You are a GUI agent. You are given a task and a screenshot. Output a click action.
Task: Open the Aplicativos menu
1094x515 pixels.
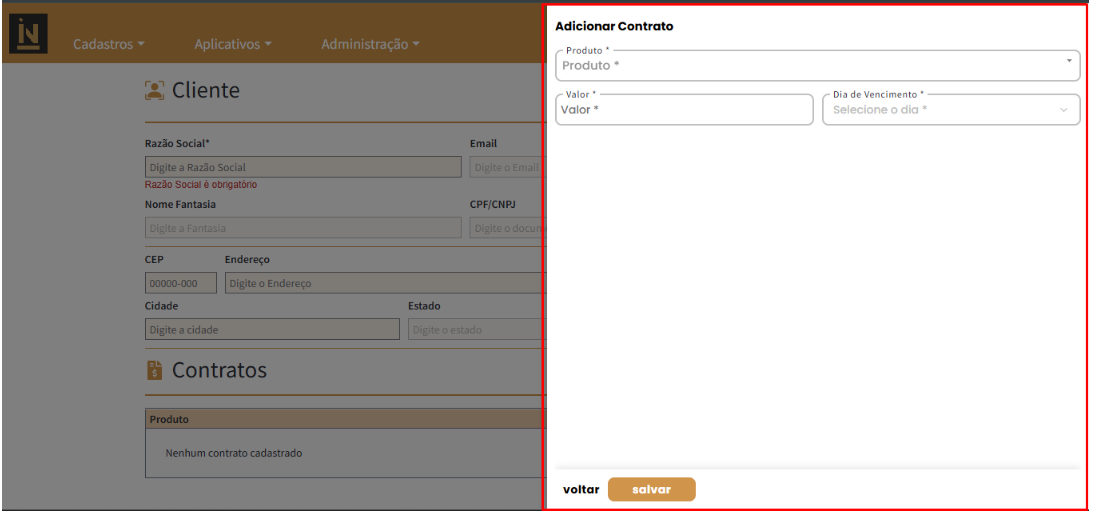coord(233,44)
